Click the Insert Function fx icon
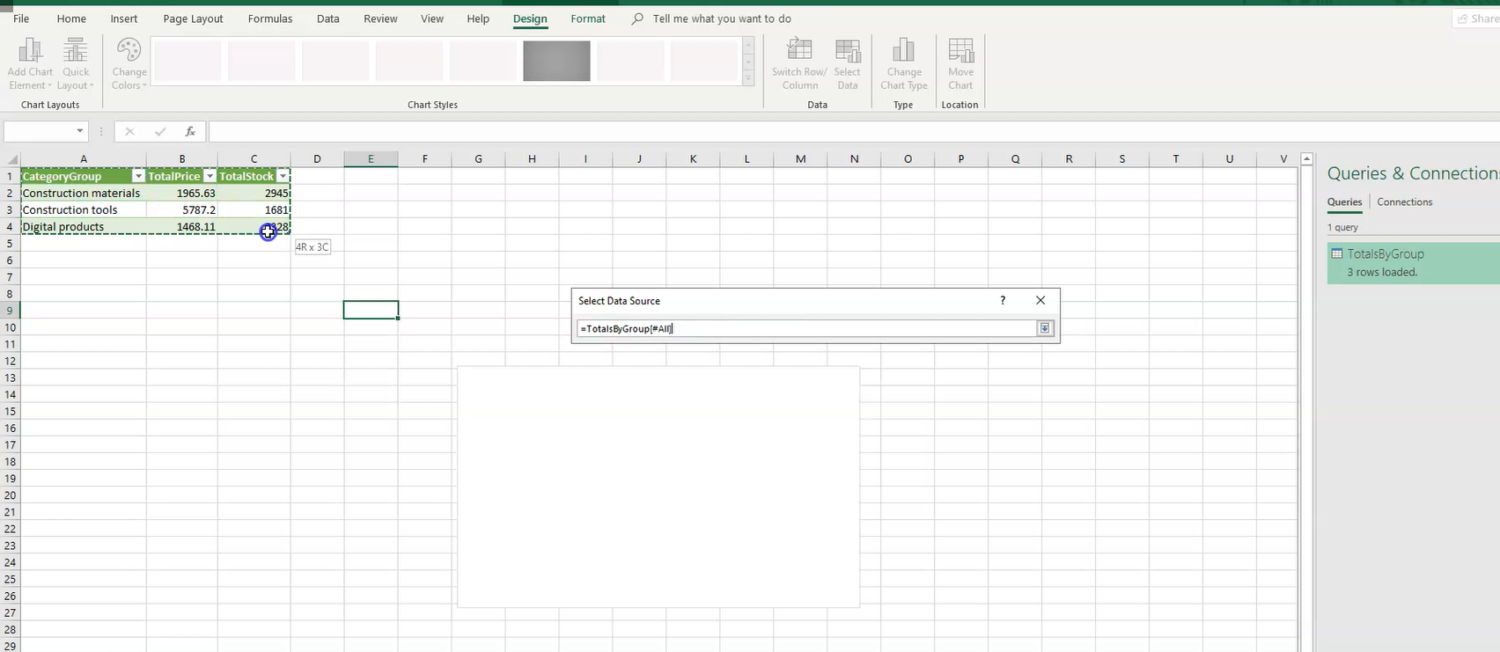Screen dimensions: 1500x652 coord(190,132)
